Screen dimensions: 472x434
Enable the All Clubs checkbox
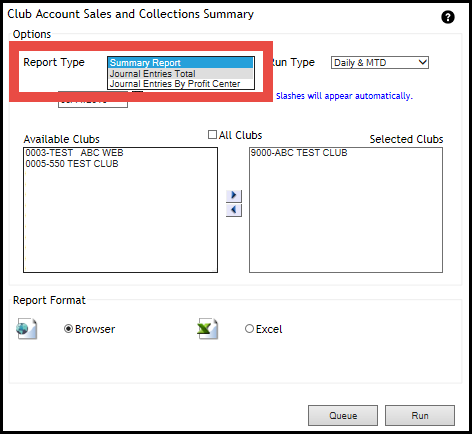click(x=212, y=135)
